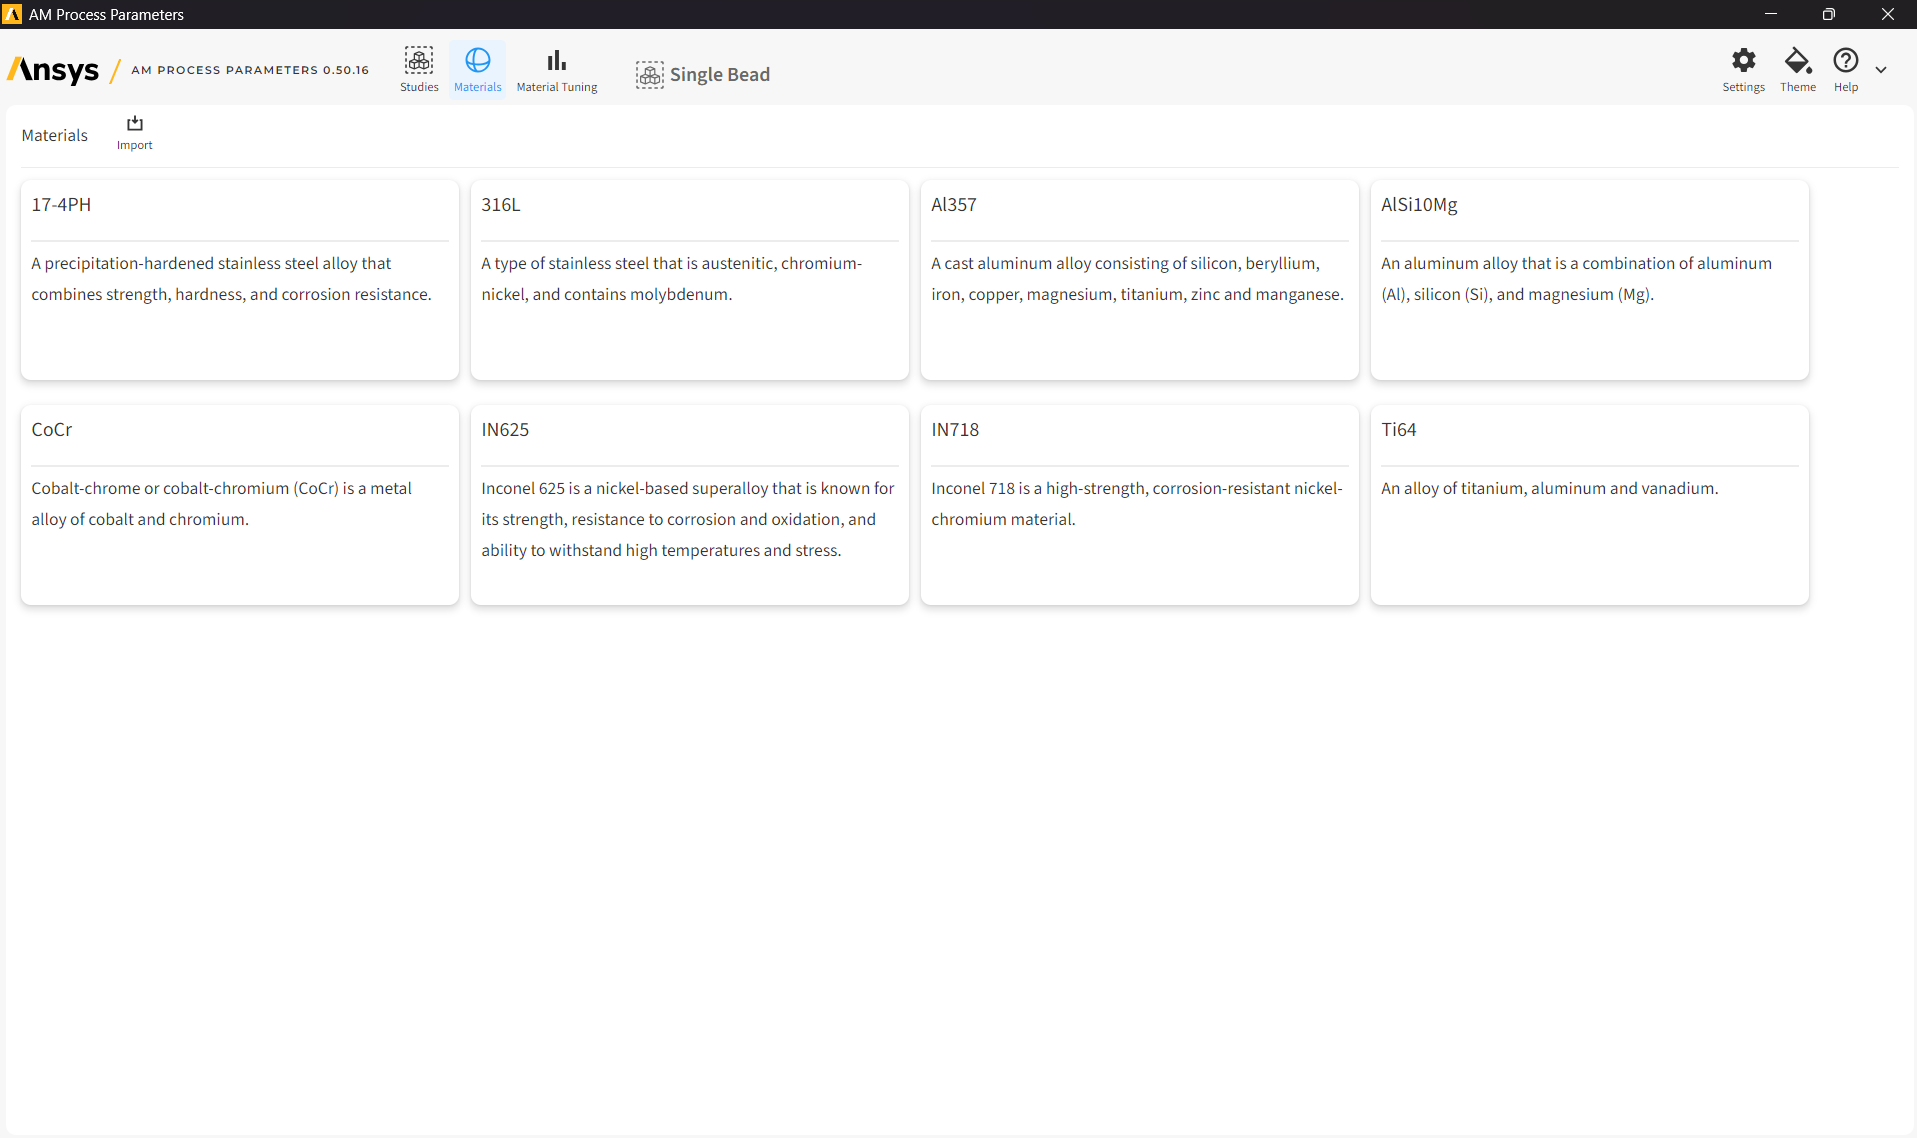Restore down the application window
The image size is (1917, 1138).
pos(1829,14)
